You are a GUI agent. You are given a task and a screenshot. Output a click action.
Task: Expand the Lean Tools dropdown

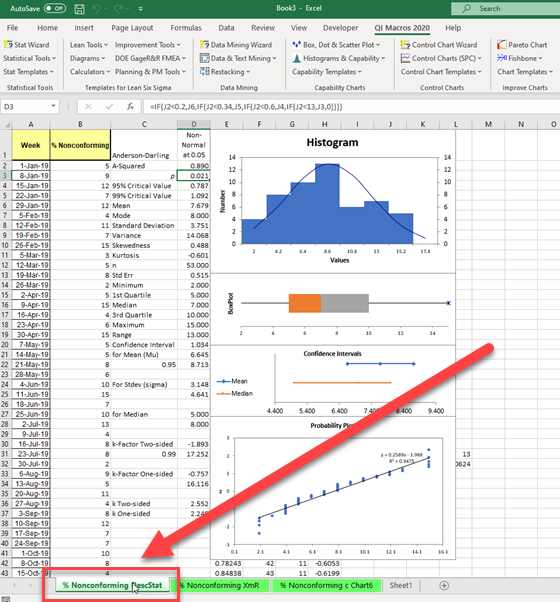89,45
